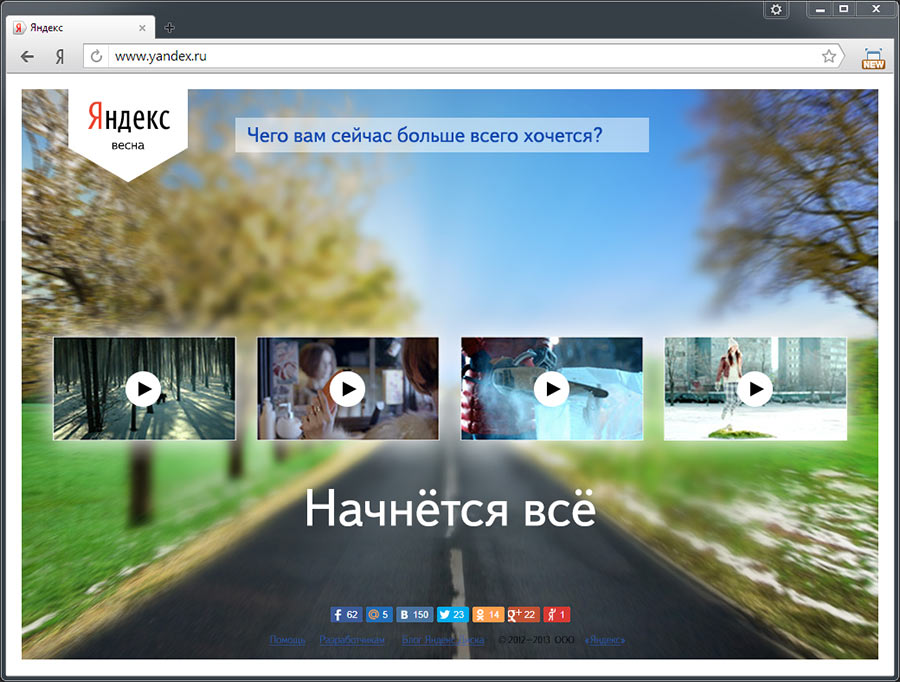
Task: Open browser settings gear in title bar
Action: 776,9
